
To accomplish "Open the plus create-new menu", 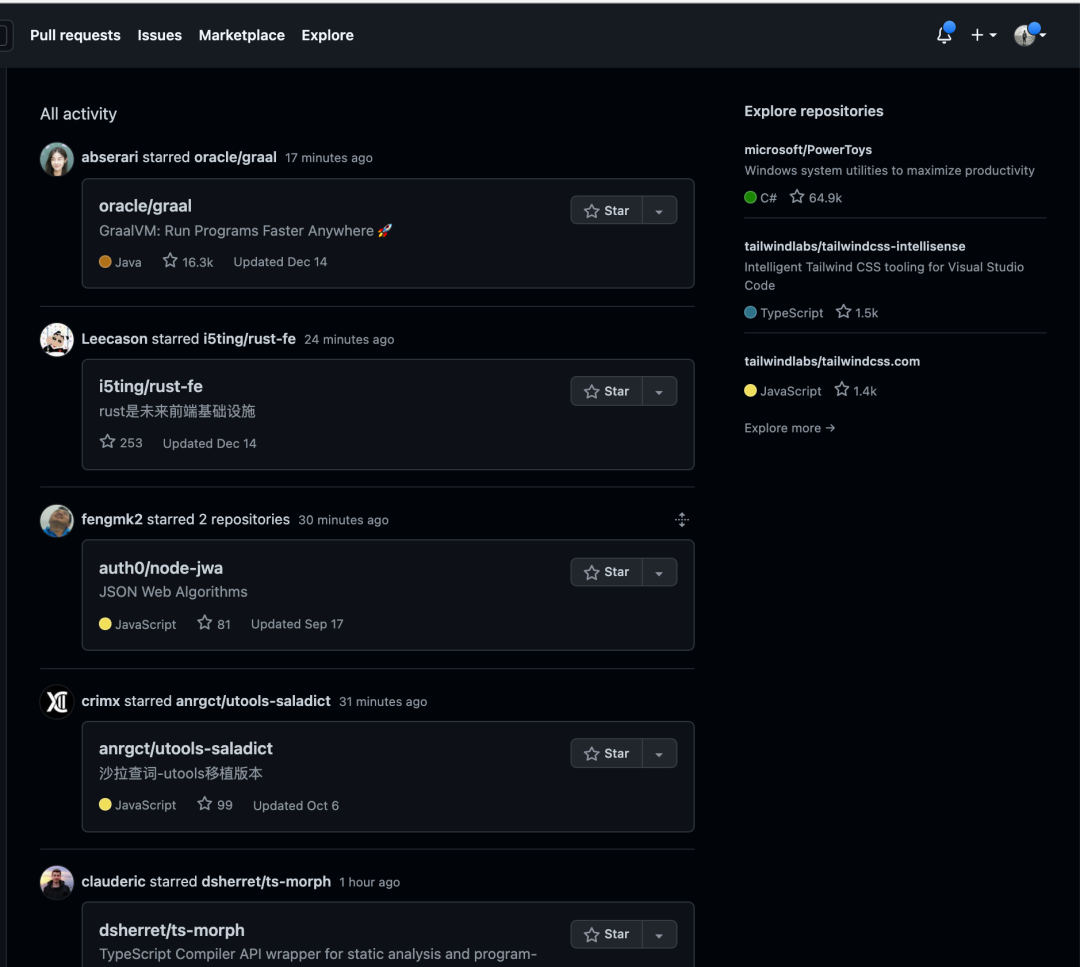I will pos(984,35).
